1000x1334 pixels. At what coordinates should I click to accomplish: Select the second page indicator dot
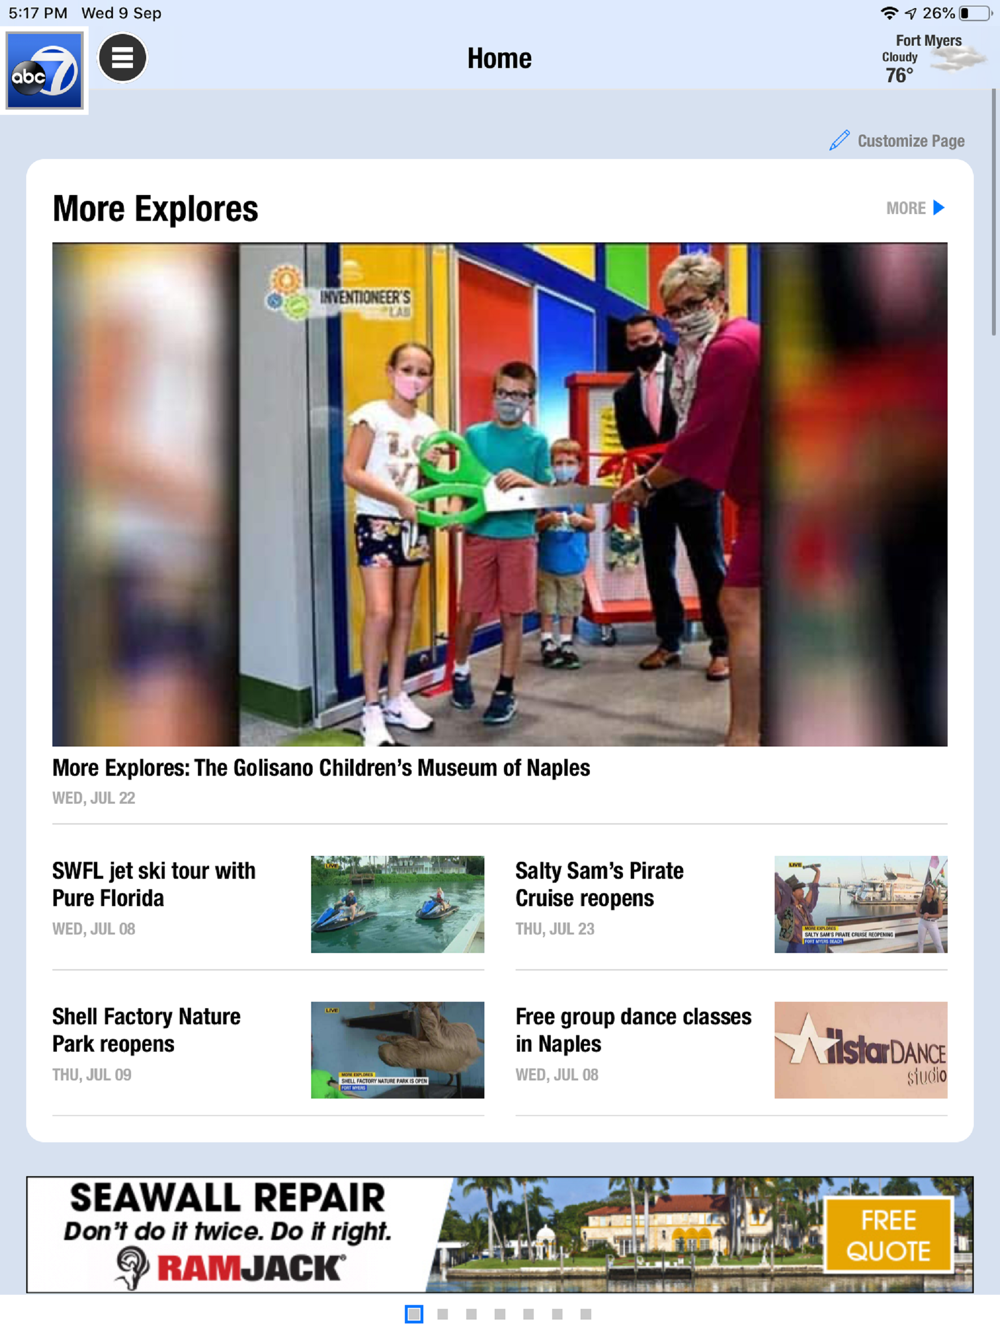click(x=443, y=1314)
